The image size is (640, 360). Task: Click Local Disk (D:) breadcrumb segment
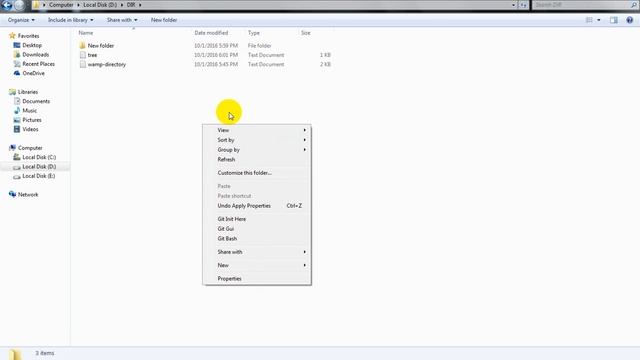100,5
